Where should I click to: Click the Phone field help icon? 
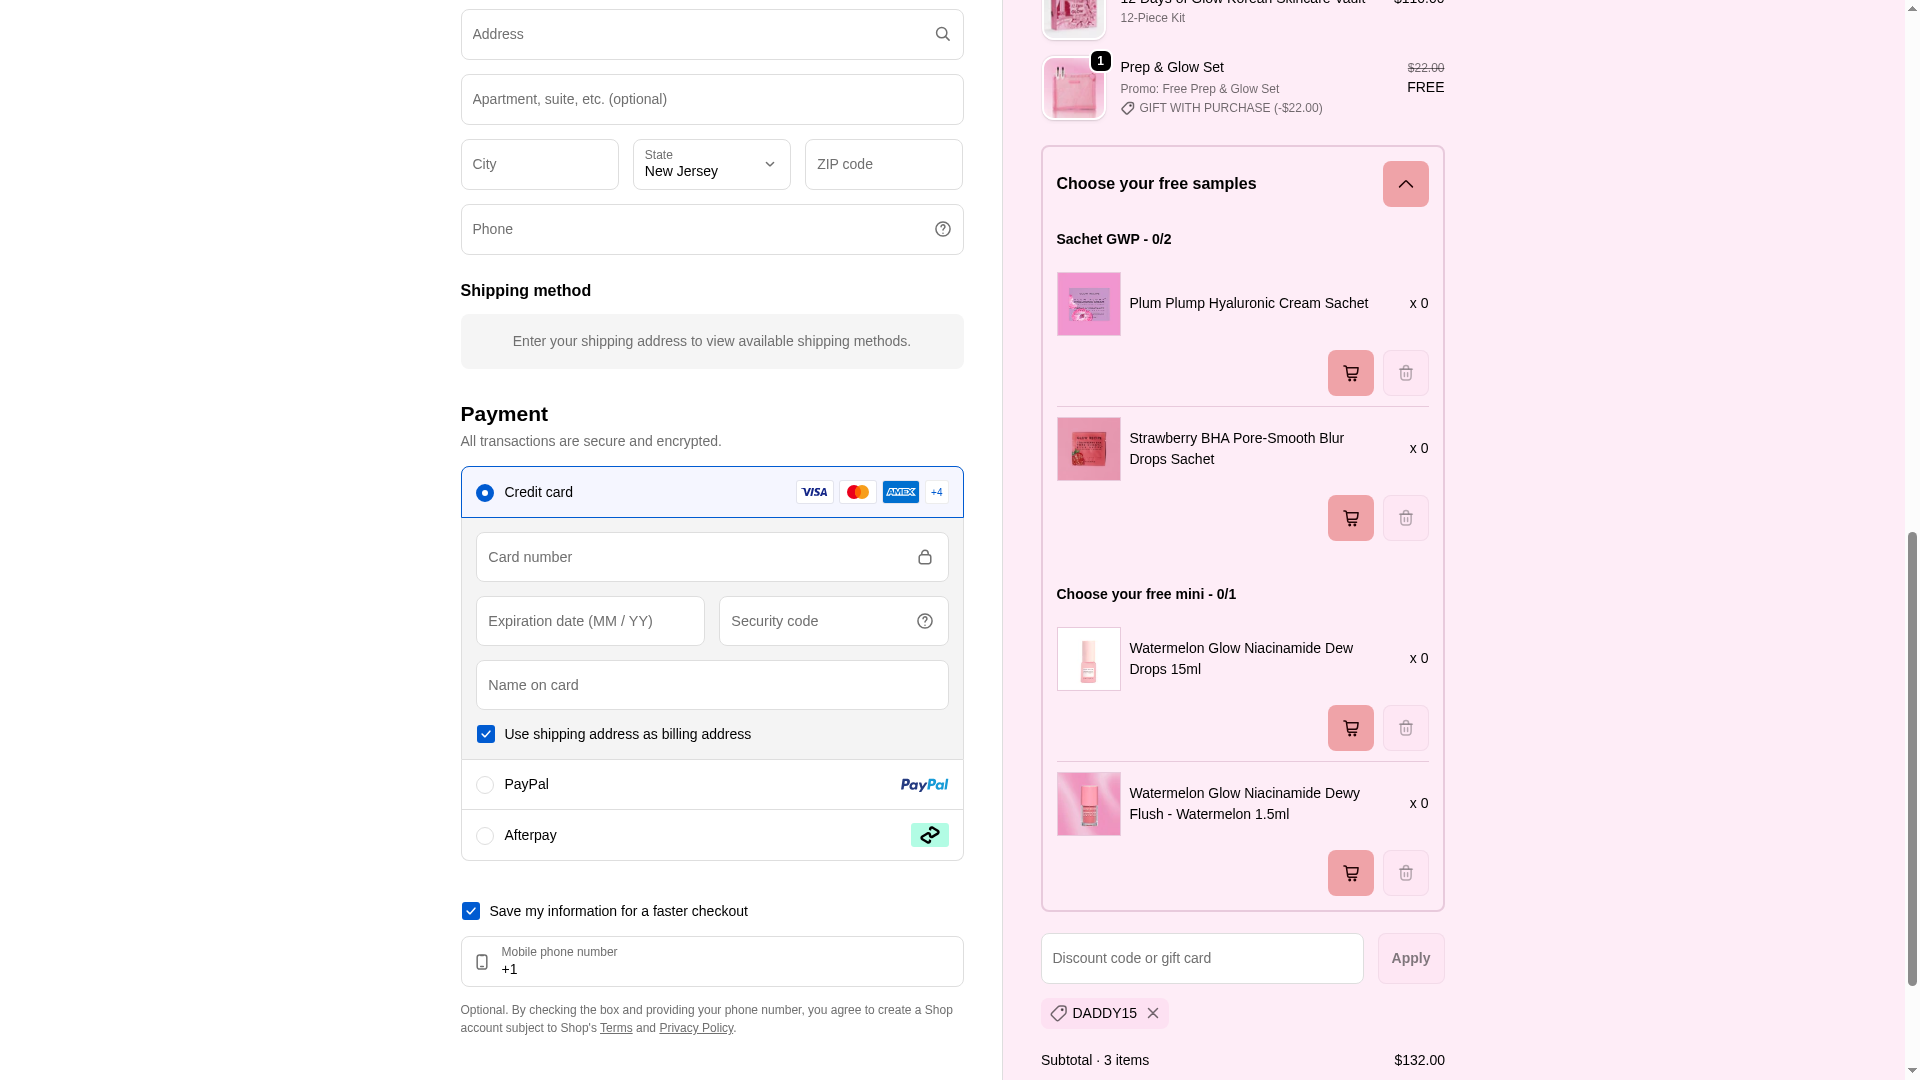942,229
